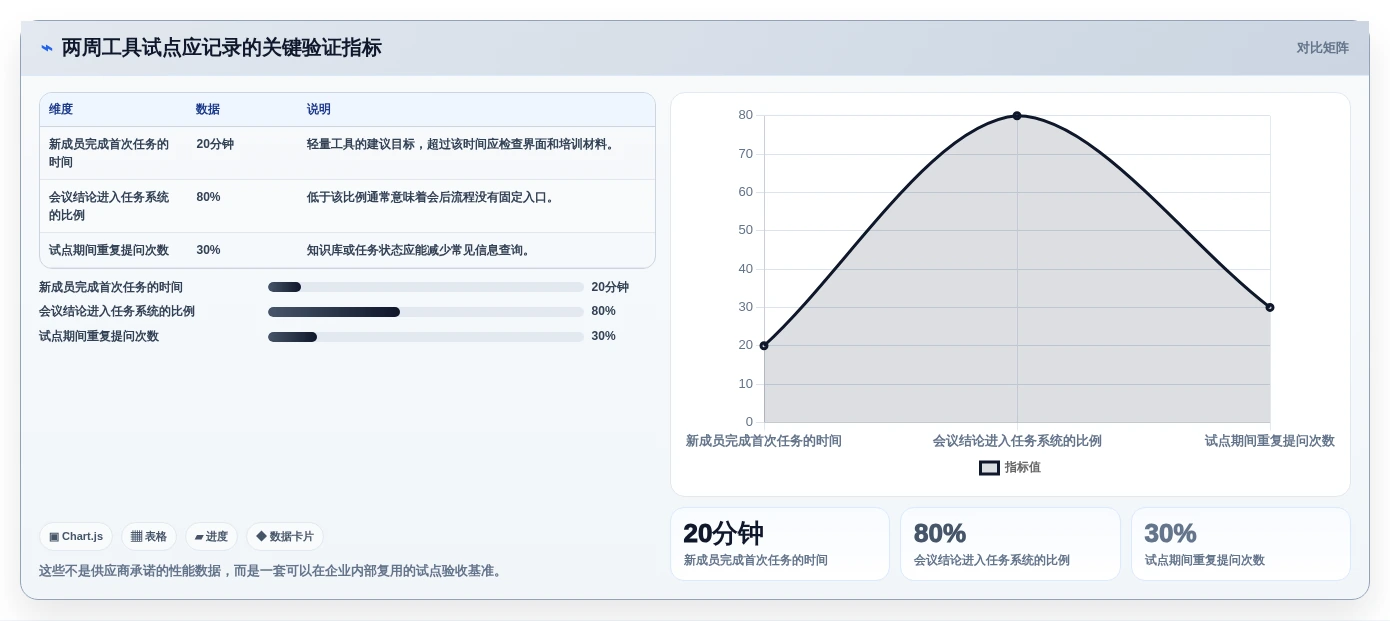Click the y-axis tick label 80
The image size is (1390, 621).
[x=746, y=115]
